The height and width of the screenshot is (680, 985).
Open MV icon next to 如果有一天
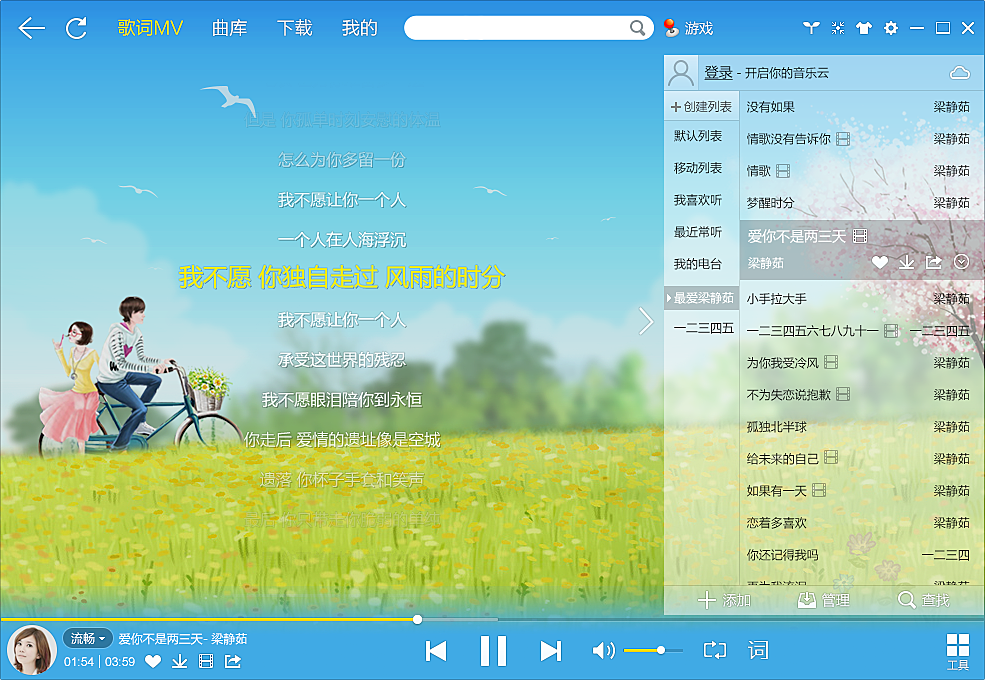(x=819, y=490)
